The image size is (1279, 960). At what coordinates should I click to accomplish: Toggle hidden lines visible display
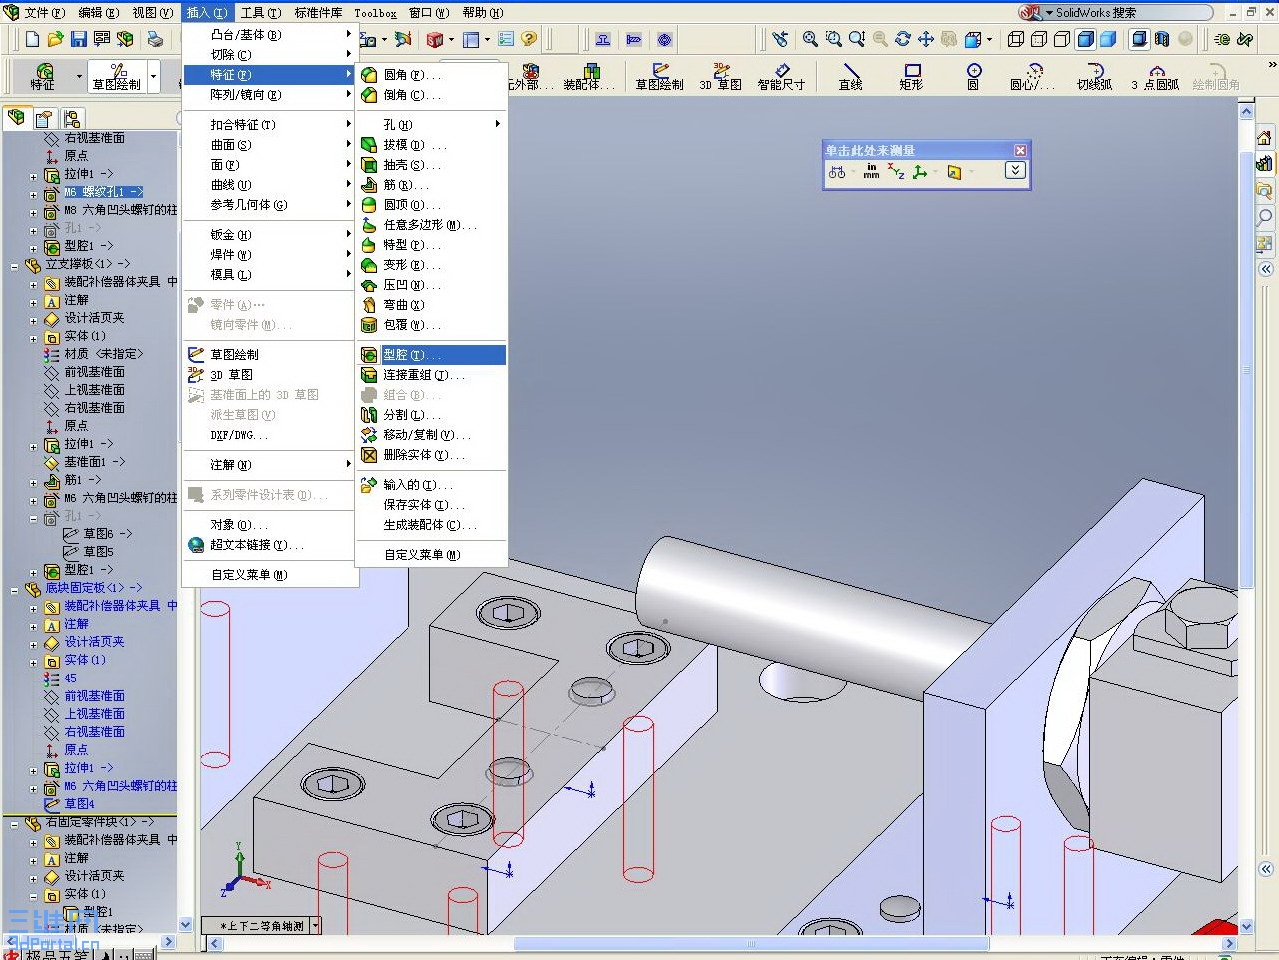click(x=1039, y=39)
